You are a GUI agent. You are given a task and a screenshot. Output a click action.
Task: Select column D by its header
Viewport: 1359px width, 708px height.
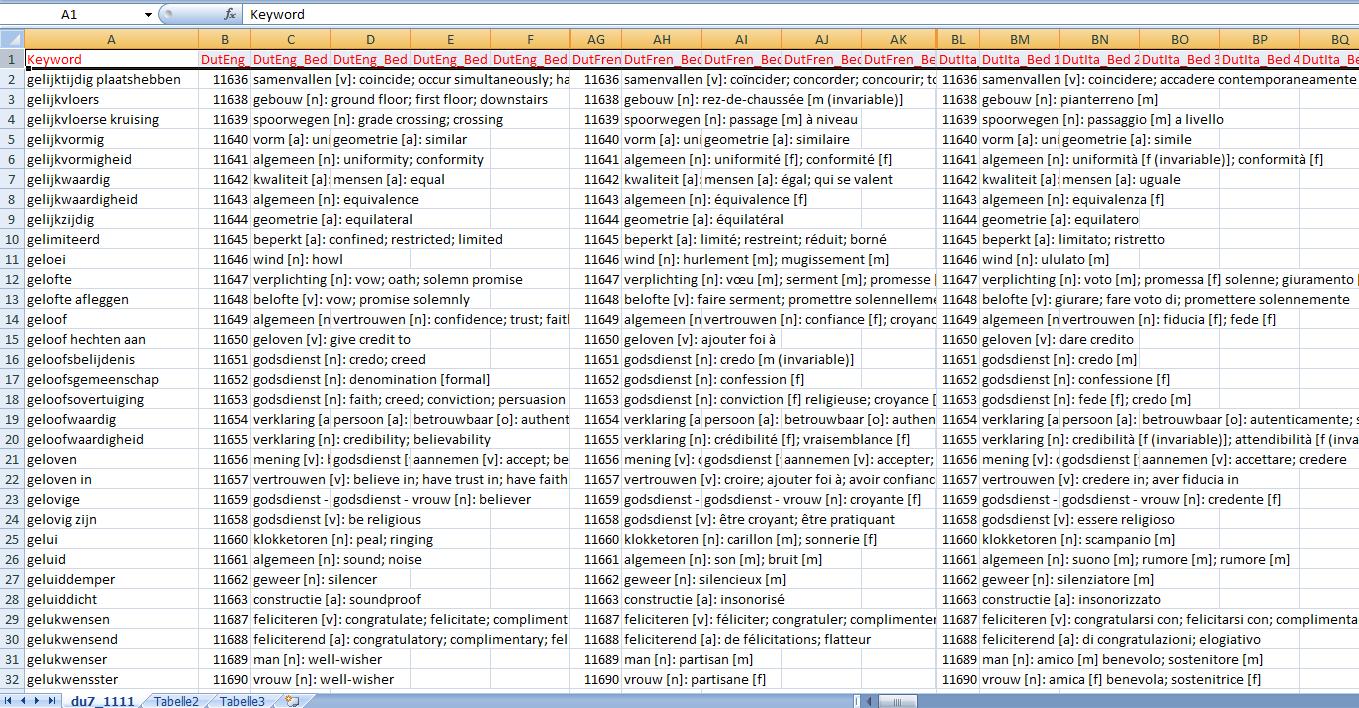[370, 39]
